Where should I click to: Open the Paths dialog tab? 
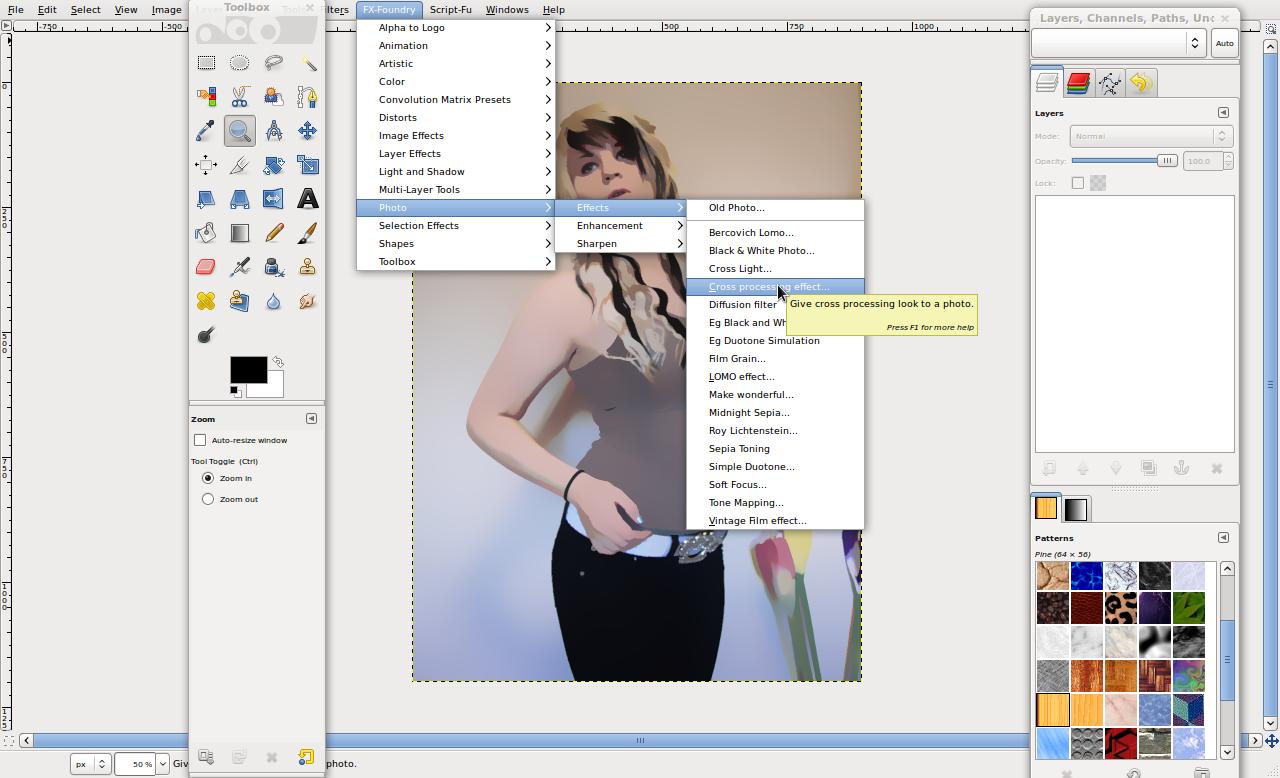coord(1109,84)
